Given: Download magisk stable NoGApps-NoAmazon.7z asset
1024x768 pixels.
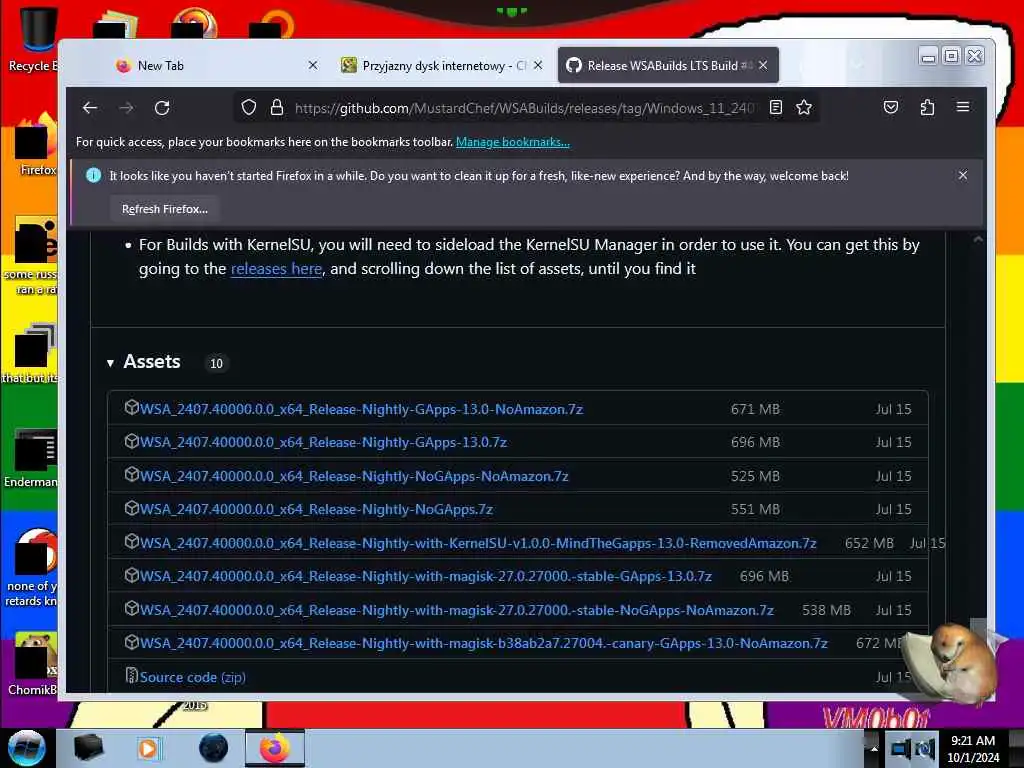Looking at the screenshot, I should tap(456, 610).
